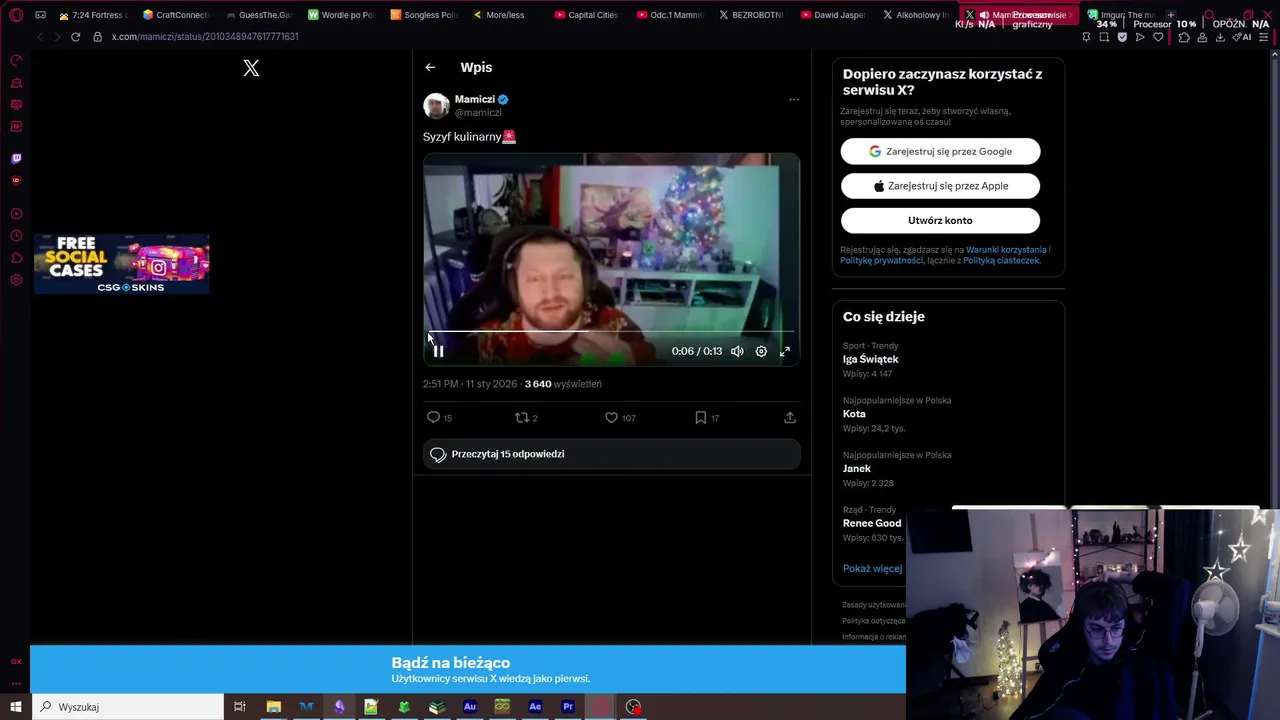Switch the video to fullscreen
1280x720 pixels.
point(785,351)
